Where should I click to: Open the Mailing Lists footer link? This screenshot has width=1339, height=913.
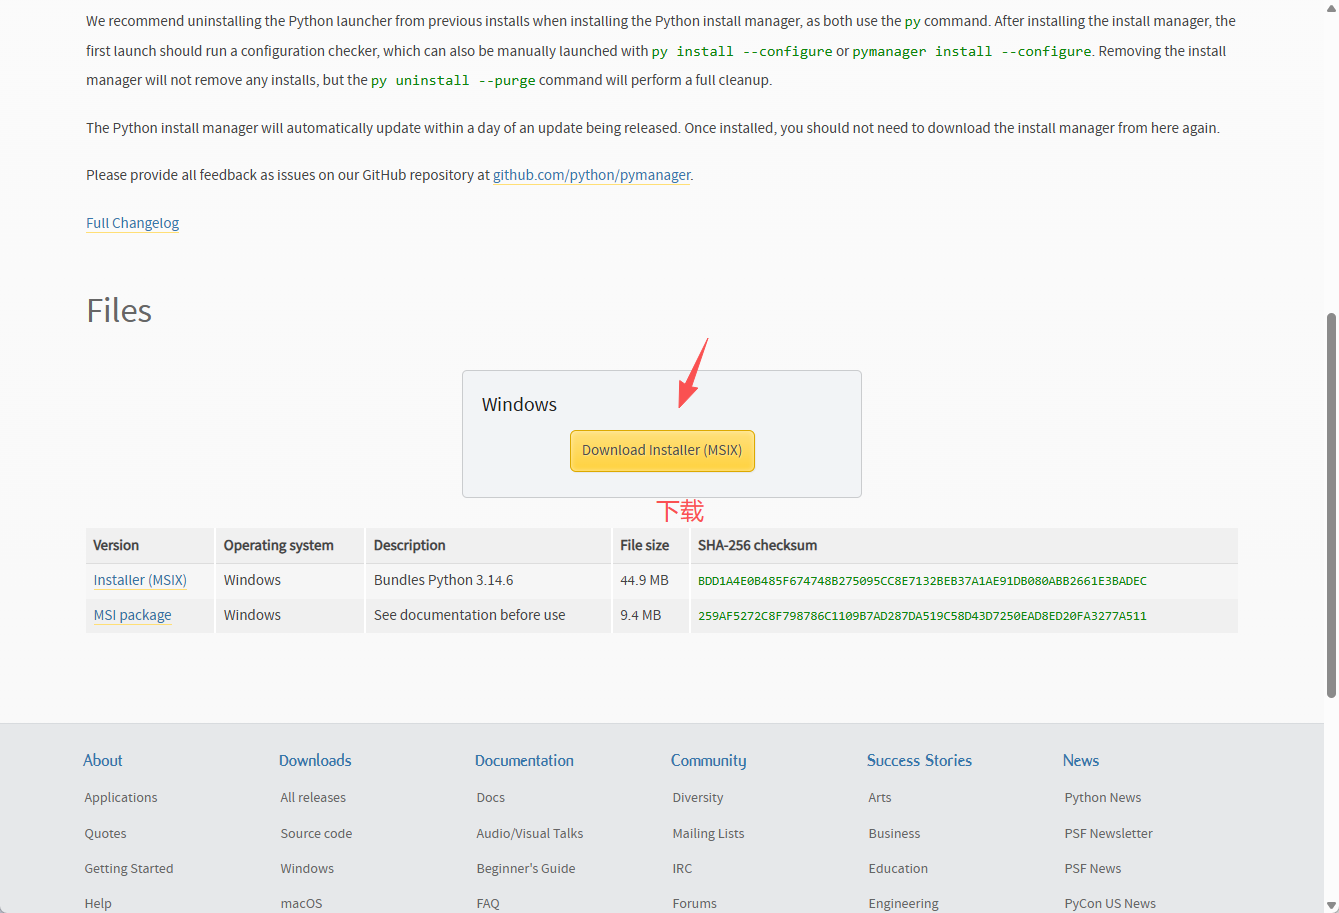(x=708, y=833)
